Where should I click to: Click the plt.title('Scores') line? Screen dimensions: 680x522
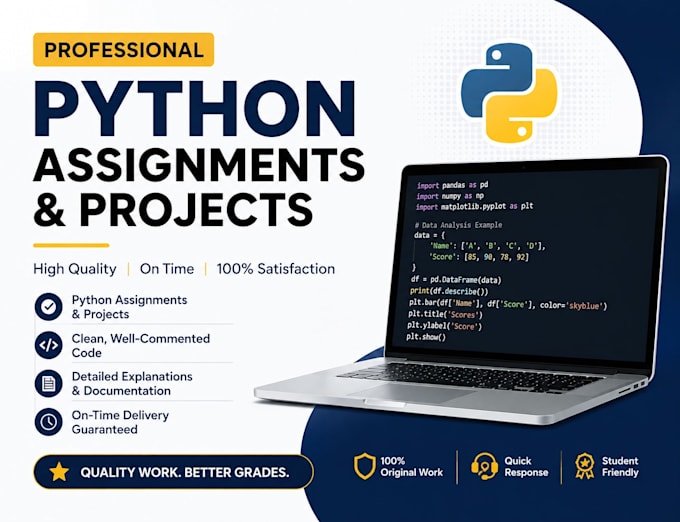coord(445,314)
